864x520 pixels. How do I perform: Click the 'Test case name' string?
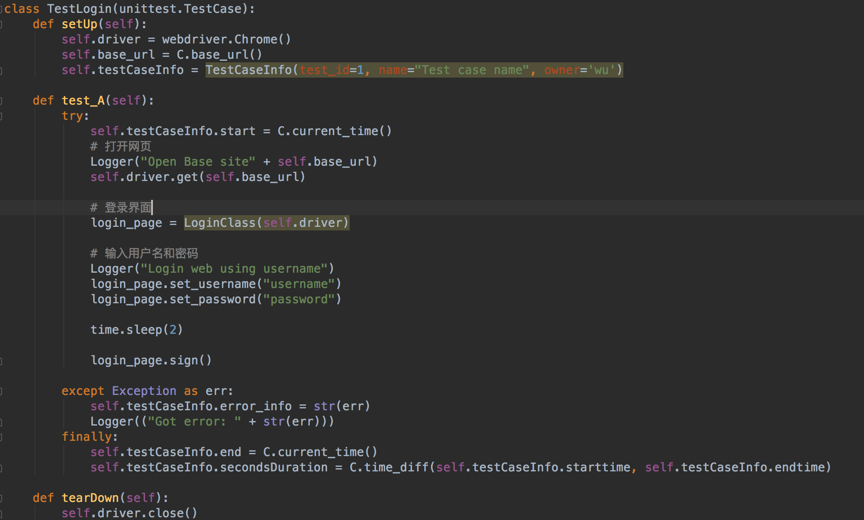click(x=472, y=70)
